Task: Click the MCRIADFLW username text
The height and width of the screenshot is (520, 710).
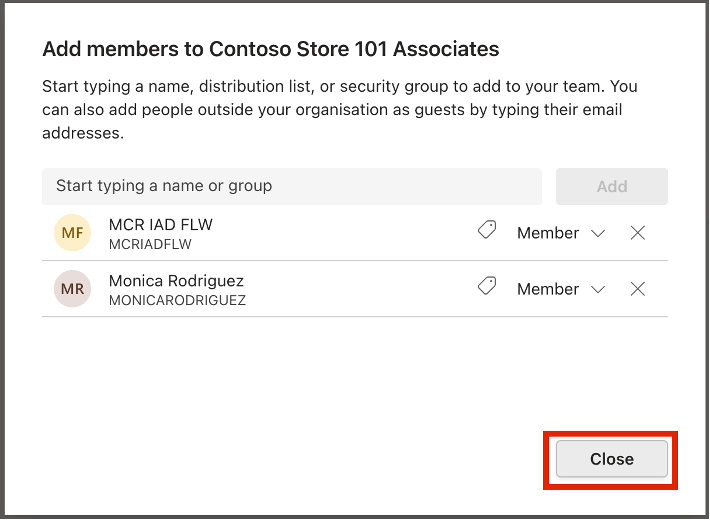Action: pos(150,244)
